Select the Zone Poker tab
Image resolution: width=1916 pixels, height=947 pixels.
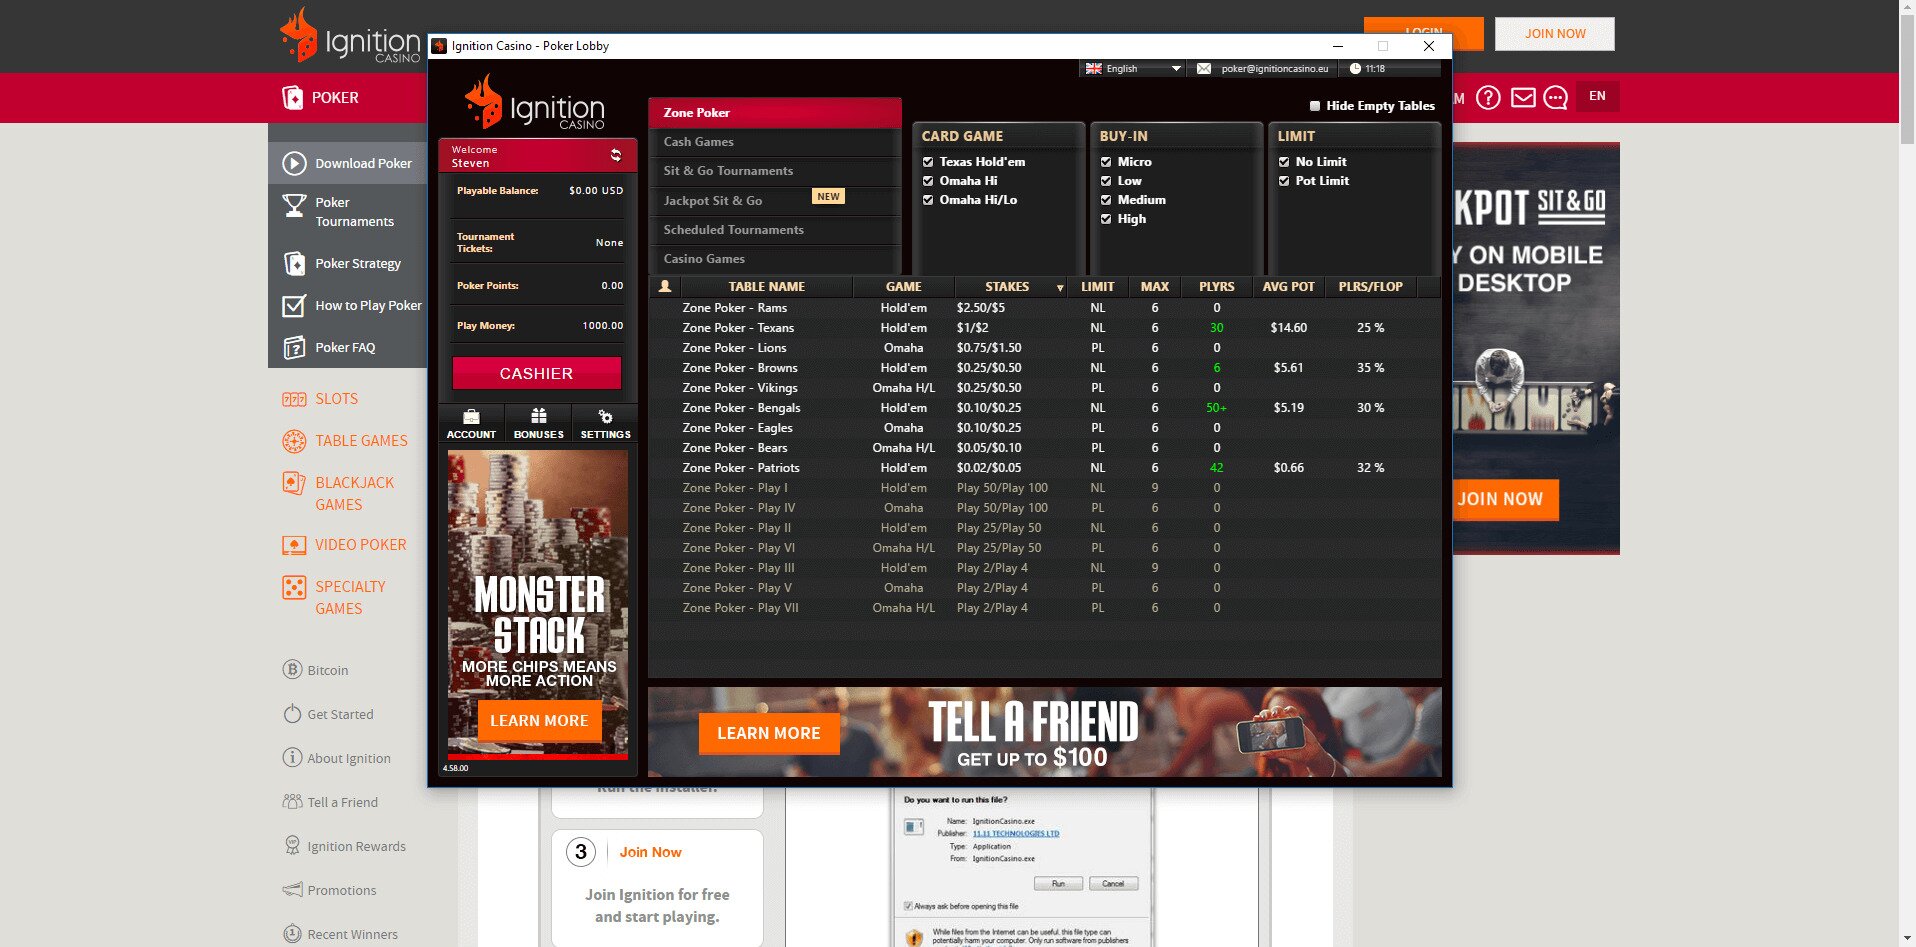click(x=775, y=113)
